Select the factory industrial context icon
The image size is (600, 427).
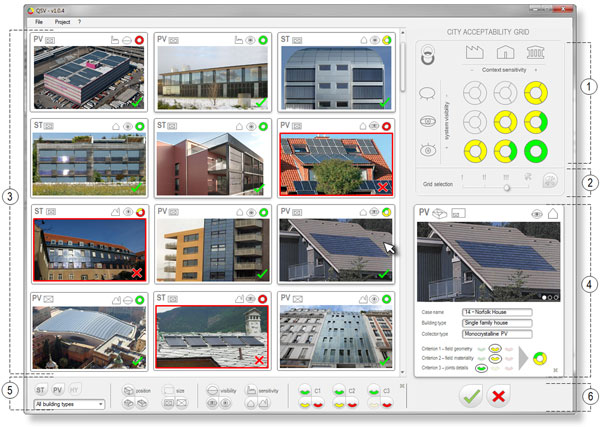pyautogui.click(x=475, y=51)
